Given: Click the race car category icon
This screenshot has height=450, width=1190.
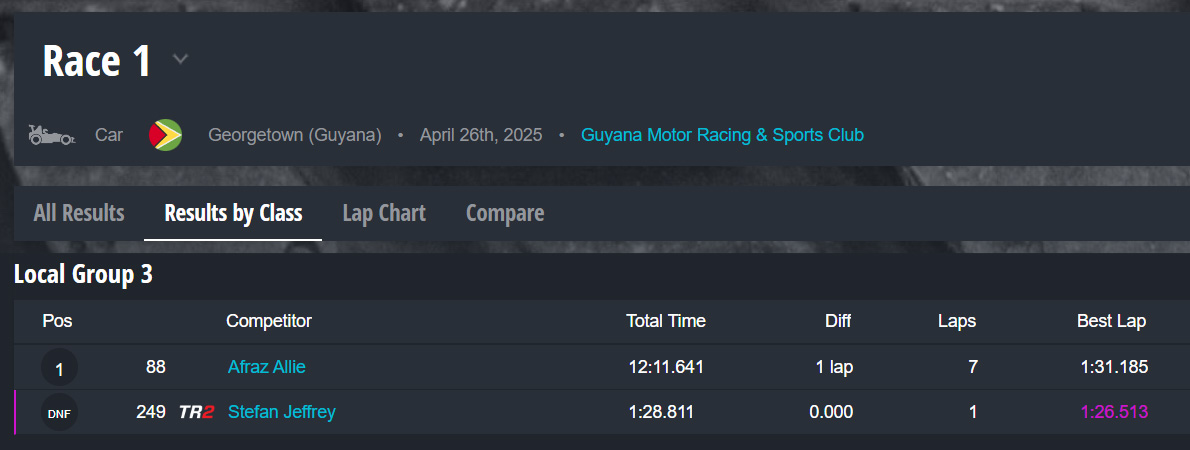Looking at the screenshot, I should 51,135.
